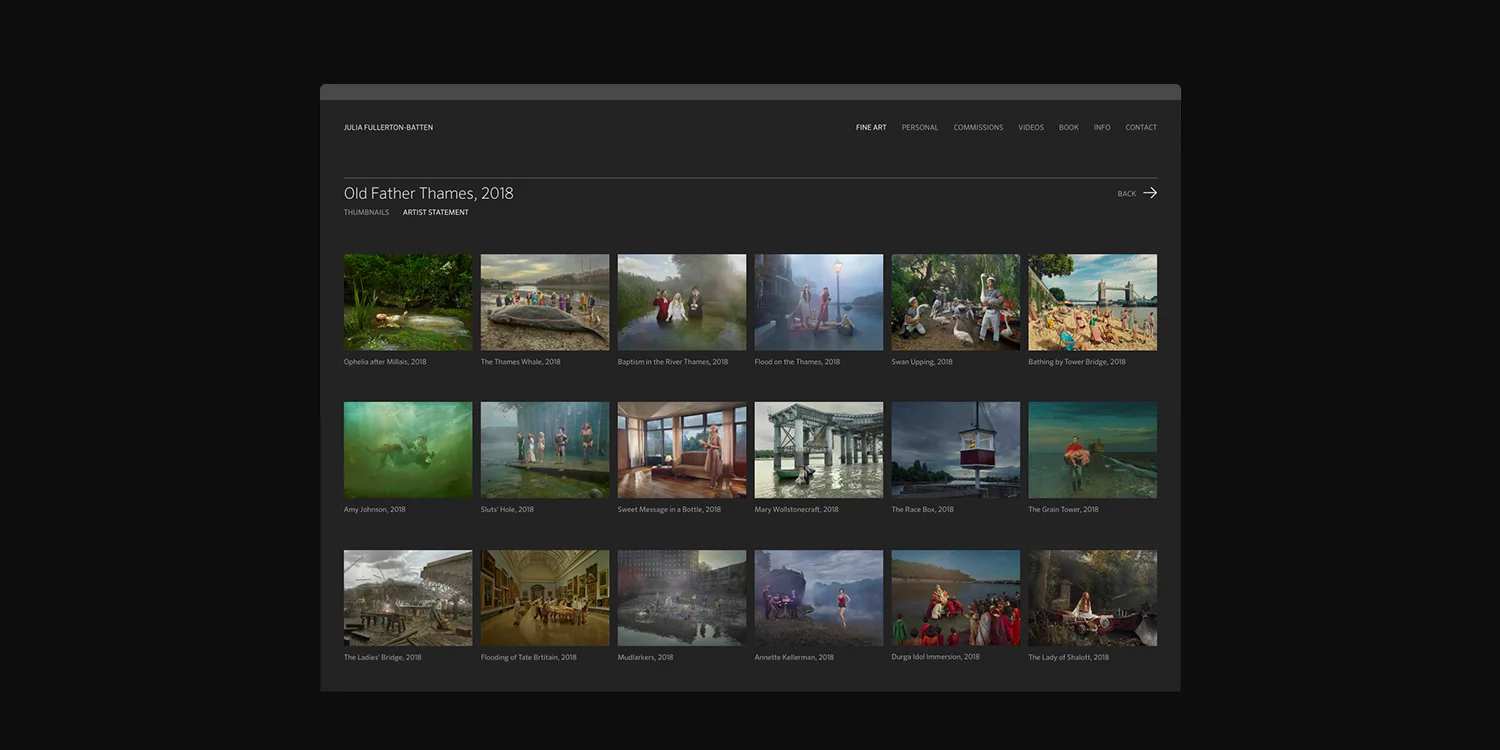This screenshot has width=1500, height=750.
Task: Click the 'Amy Johnson, 2018' caption
Action: [375, 510]
